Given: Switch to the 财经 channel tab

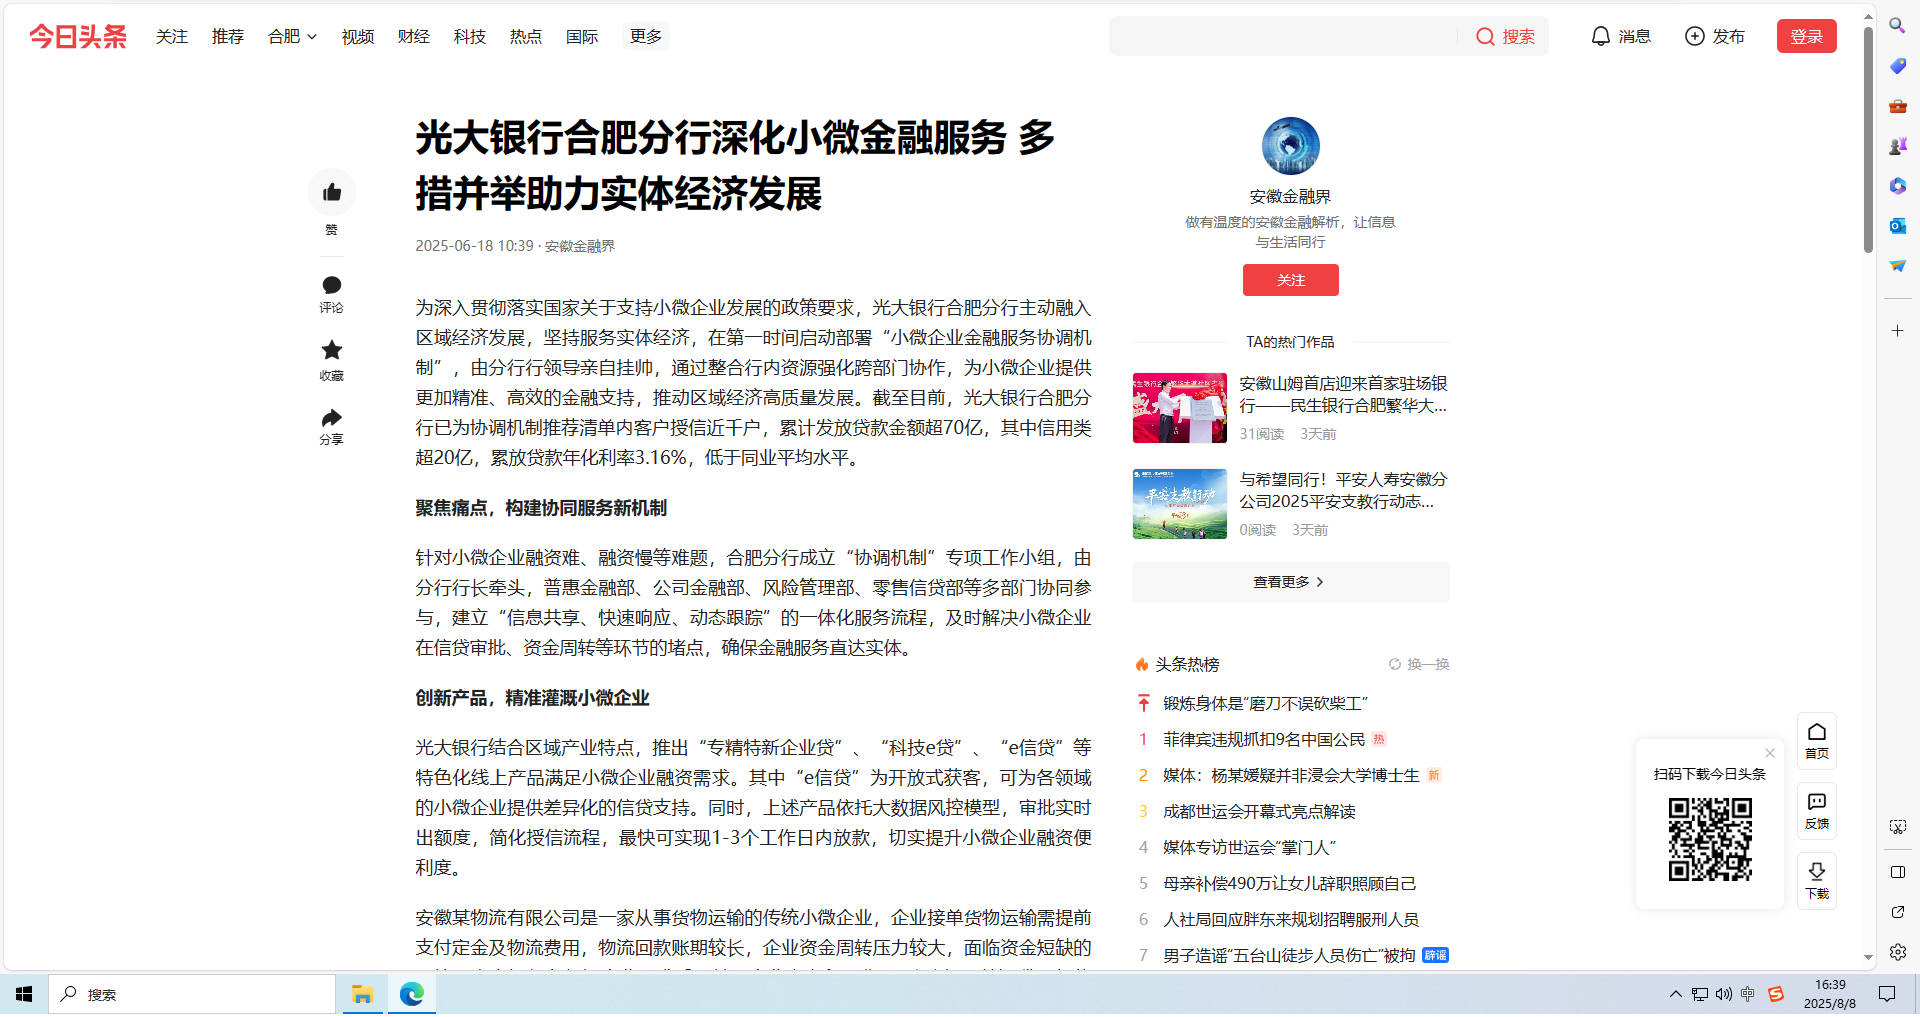Looking at the screenshot, I should coord(413,36).
